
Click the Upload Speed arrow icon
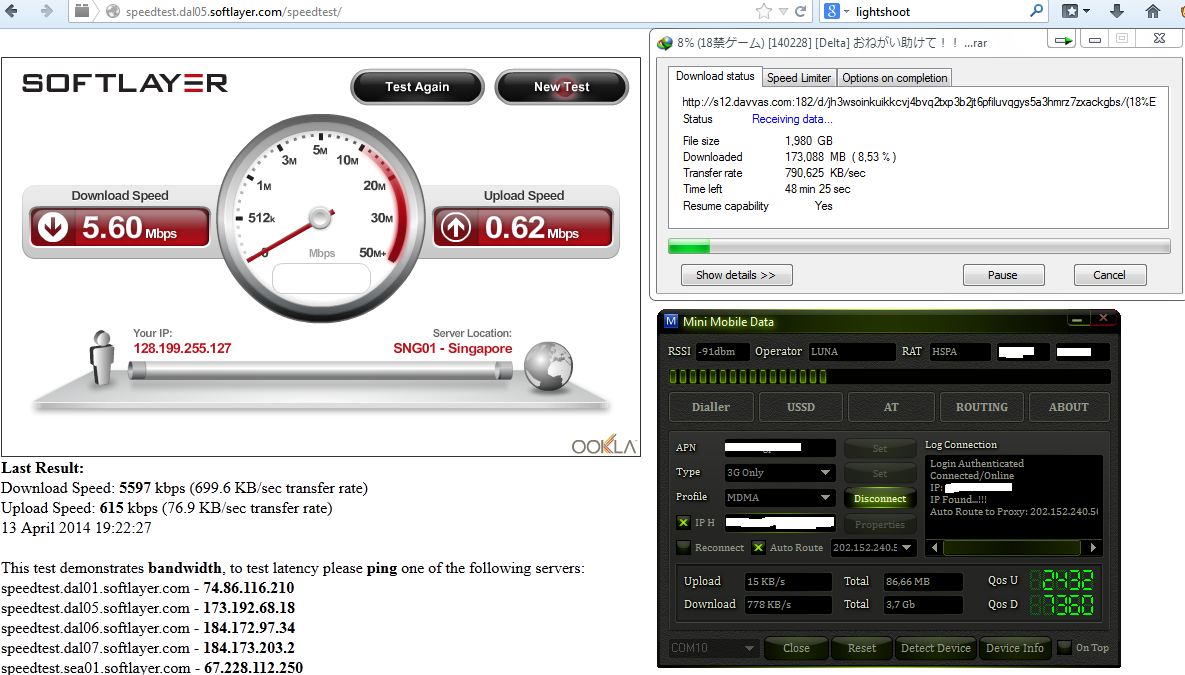click(456, 227)
